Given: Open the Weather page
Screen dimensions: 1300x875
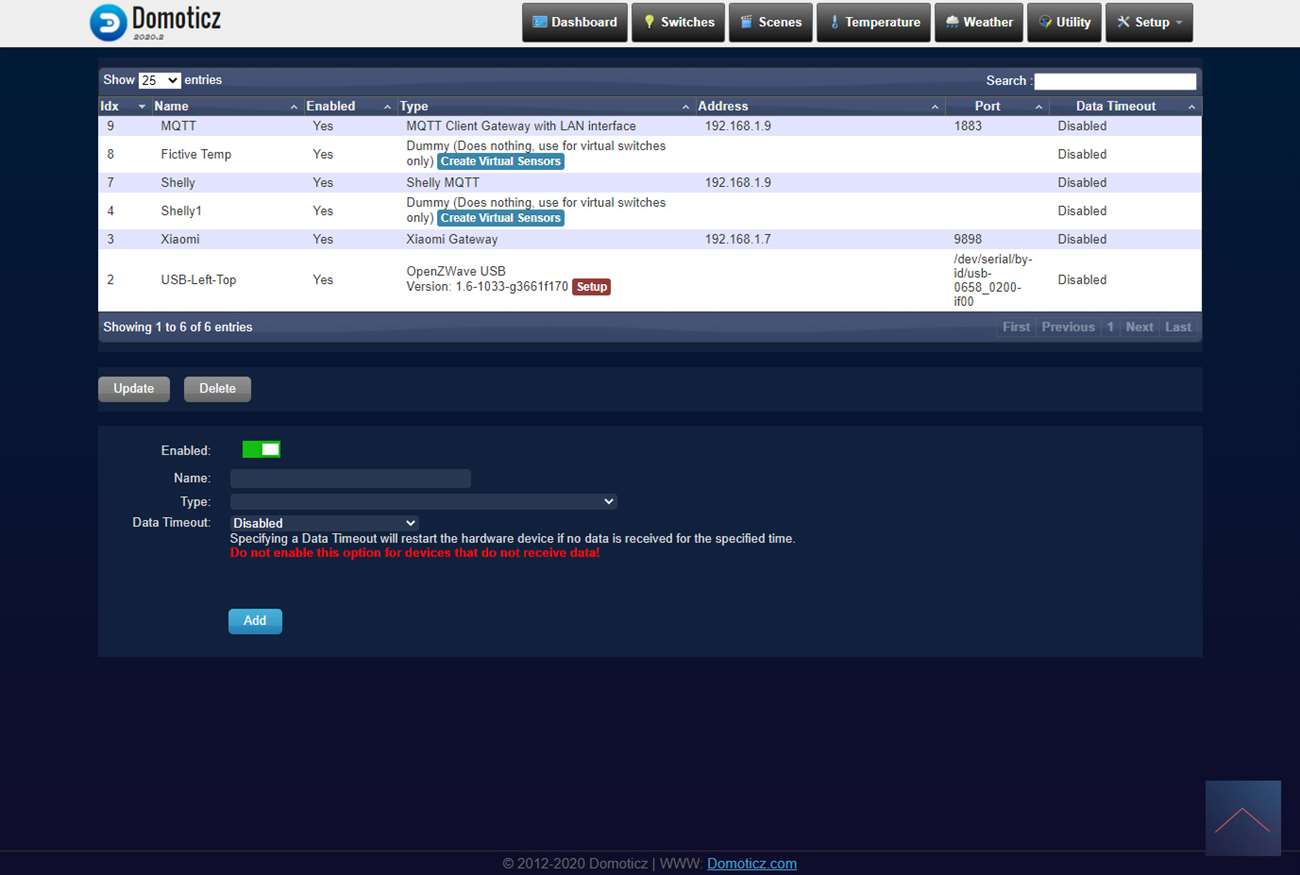Looking at the screenshot, I should [979, 22].
